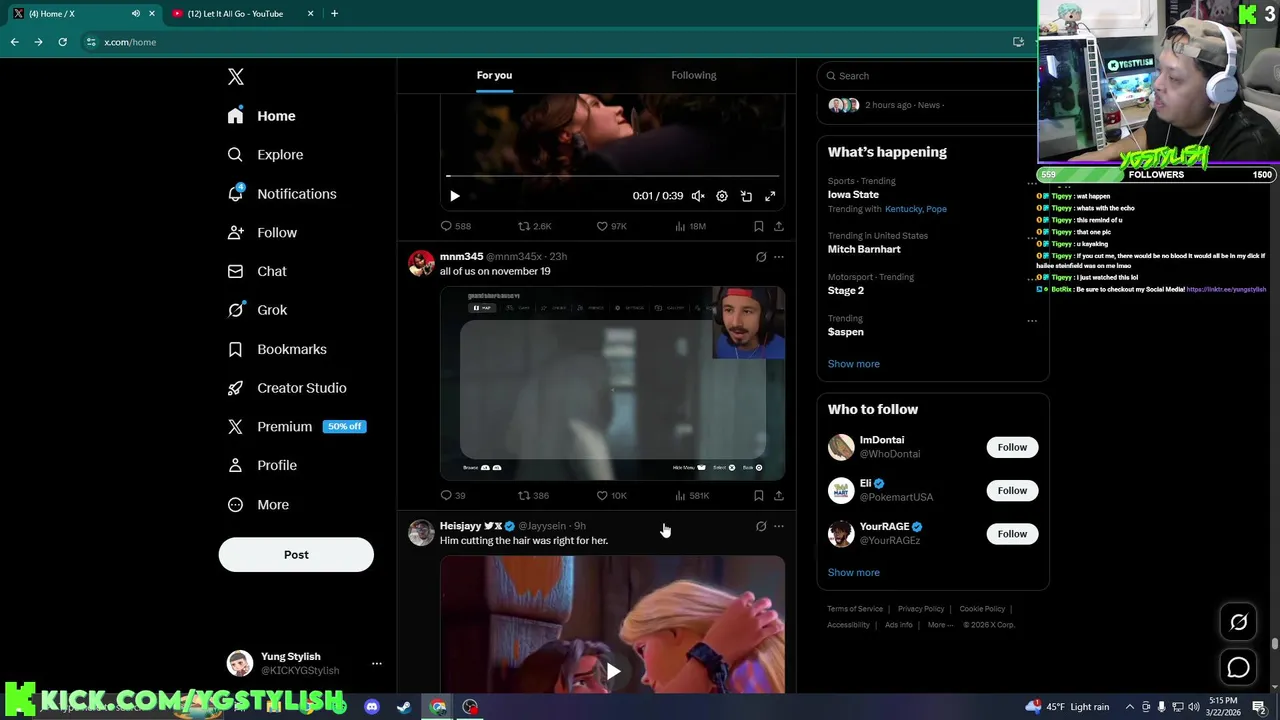1280x720 pixels.
Task: Bookmark the 18M views post
Action: tap(759, 226)
